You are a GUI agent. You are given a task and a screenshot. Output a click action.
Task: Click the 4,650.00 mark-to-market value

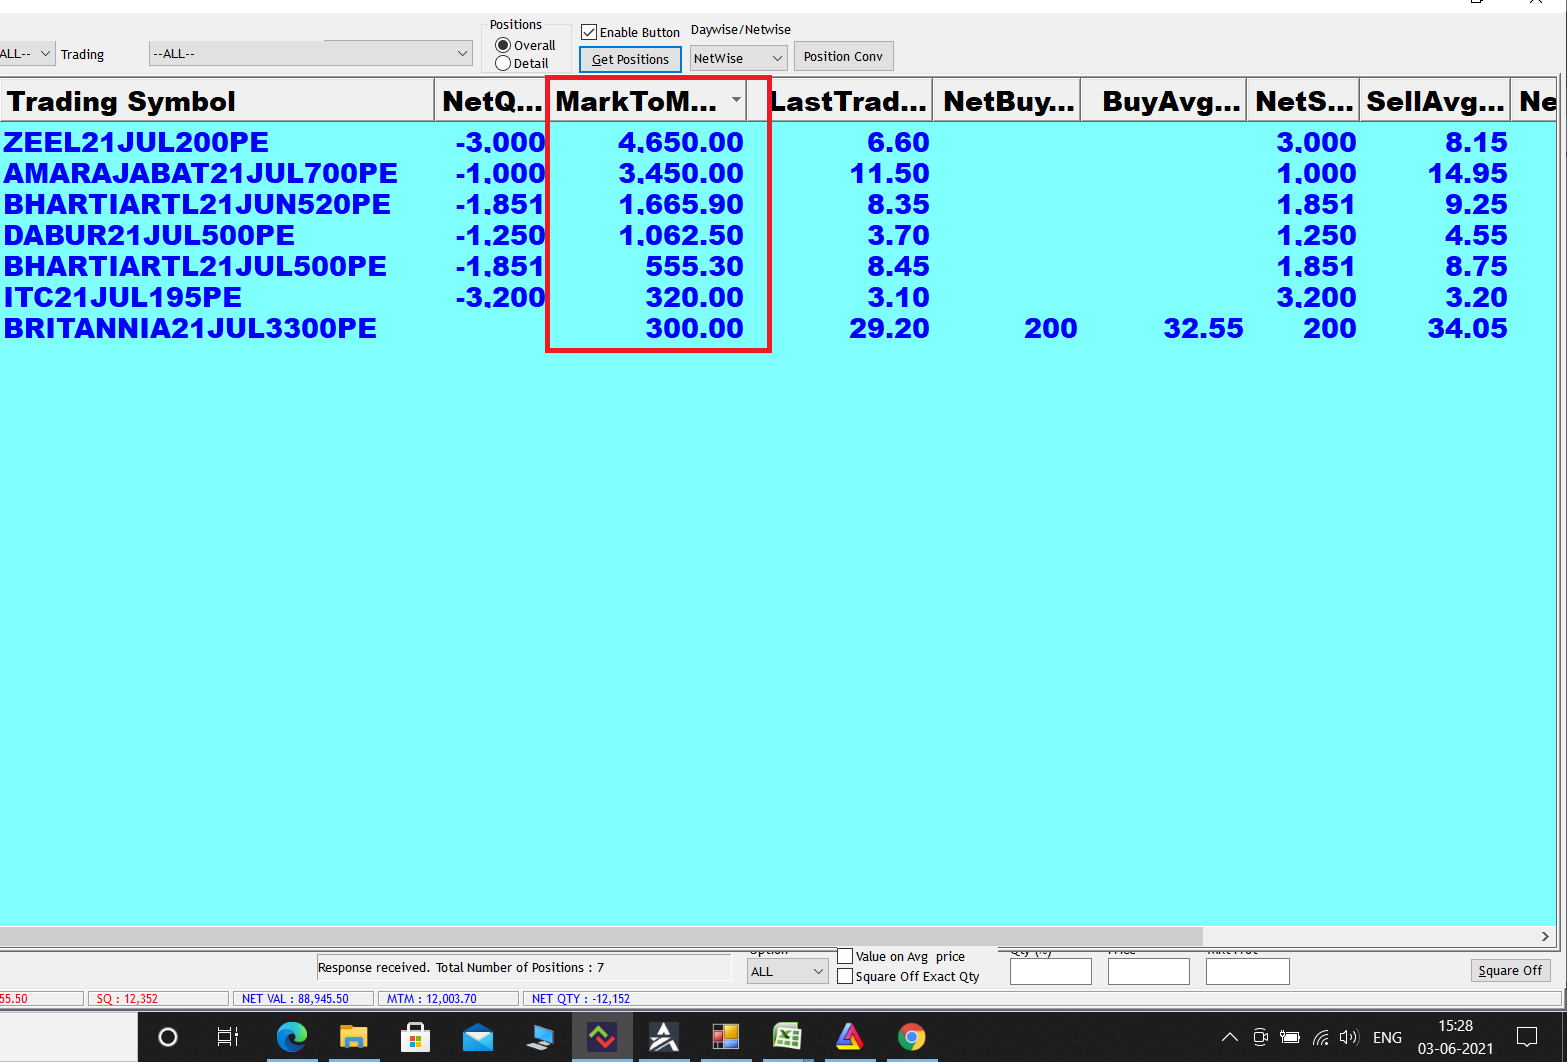point(681,142)
